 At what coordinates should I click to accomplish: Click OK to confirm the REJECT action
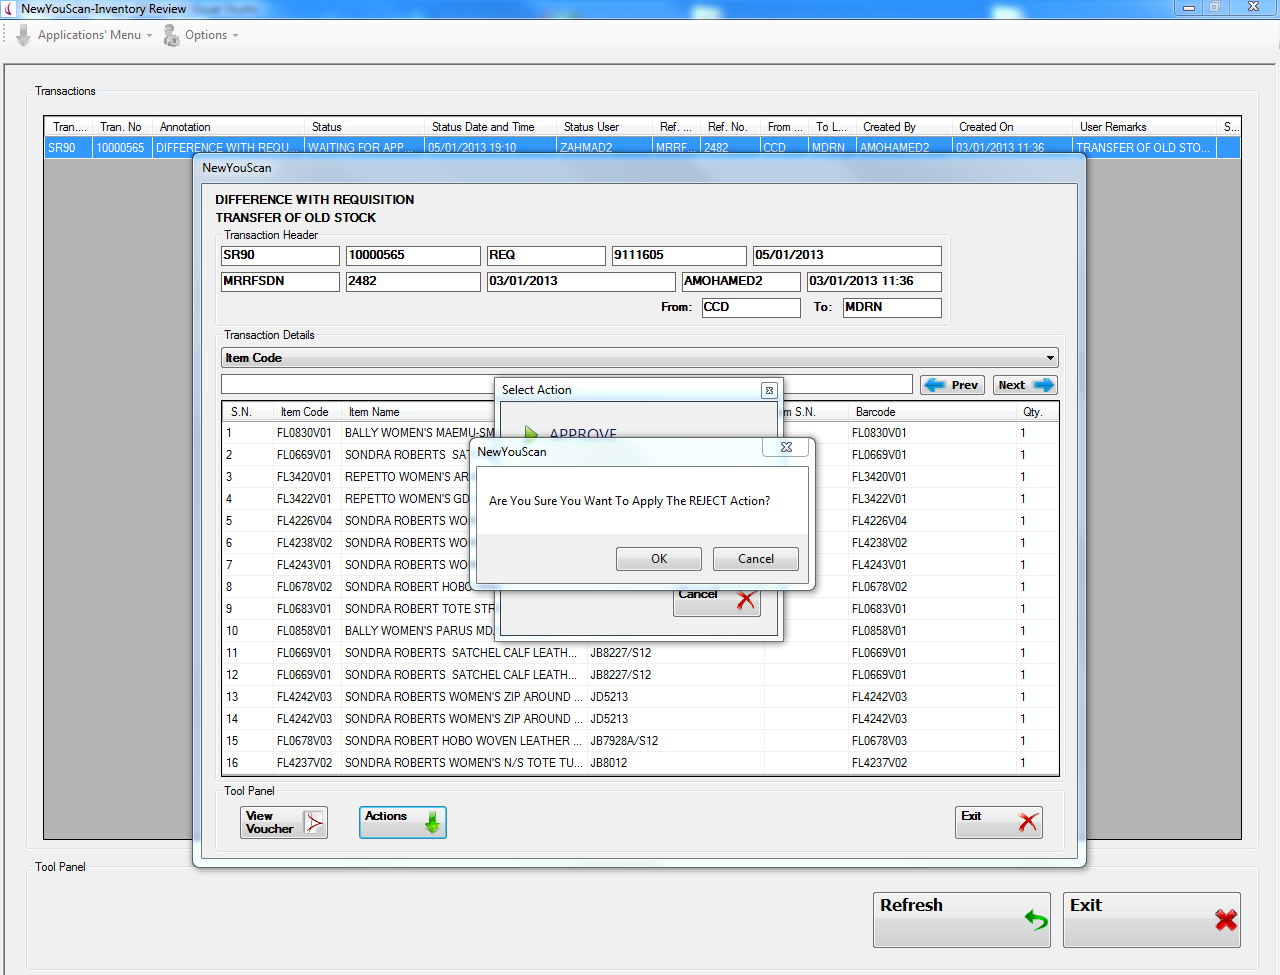coord(658,559)
